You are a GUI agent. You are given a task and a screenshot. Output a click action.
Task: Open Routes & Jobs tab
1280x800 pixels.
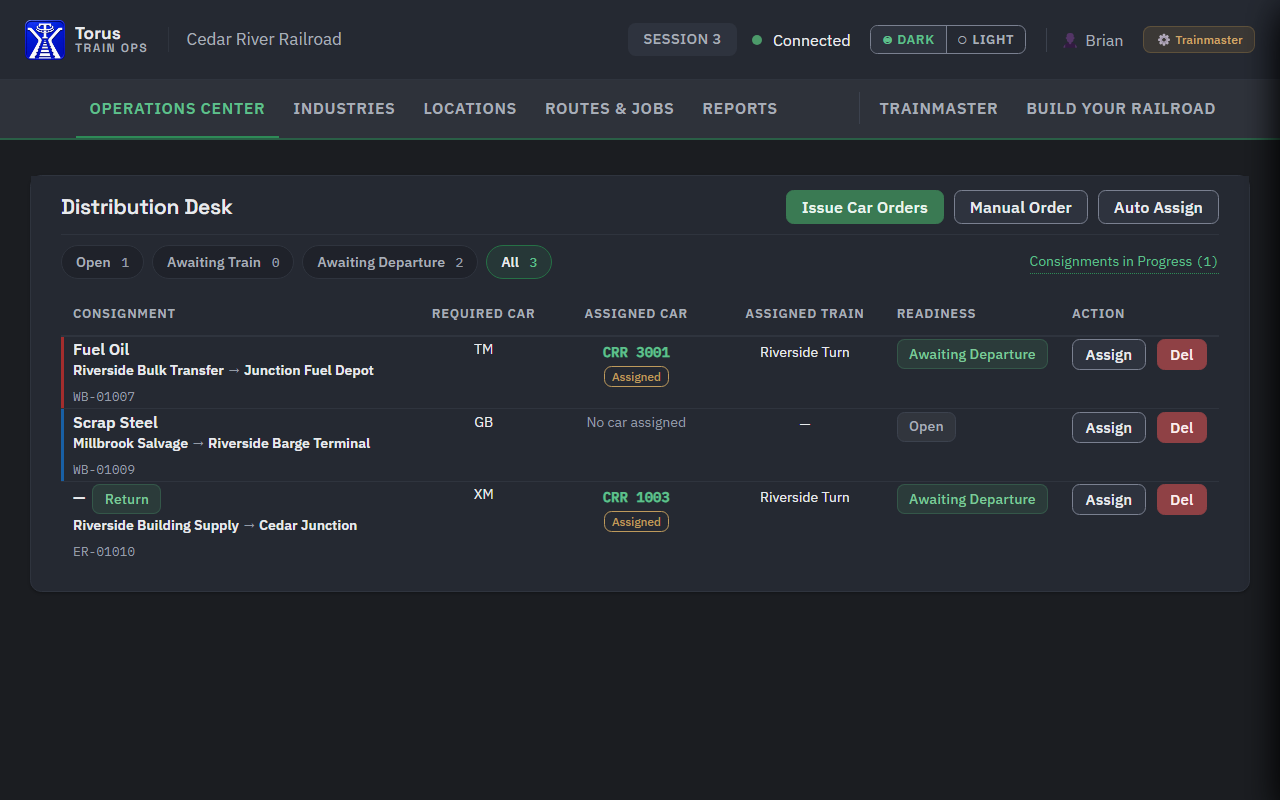coord(609,108)
